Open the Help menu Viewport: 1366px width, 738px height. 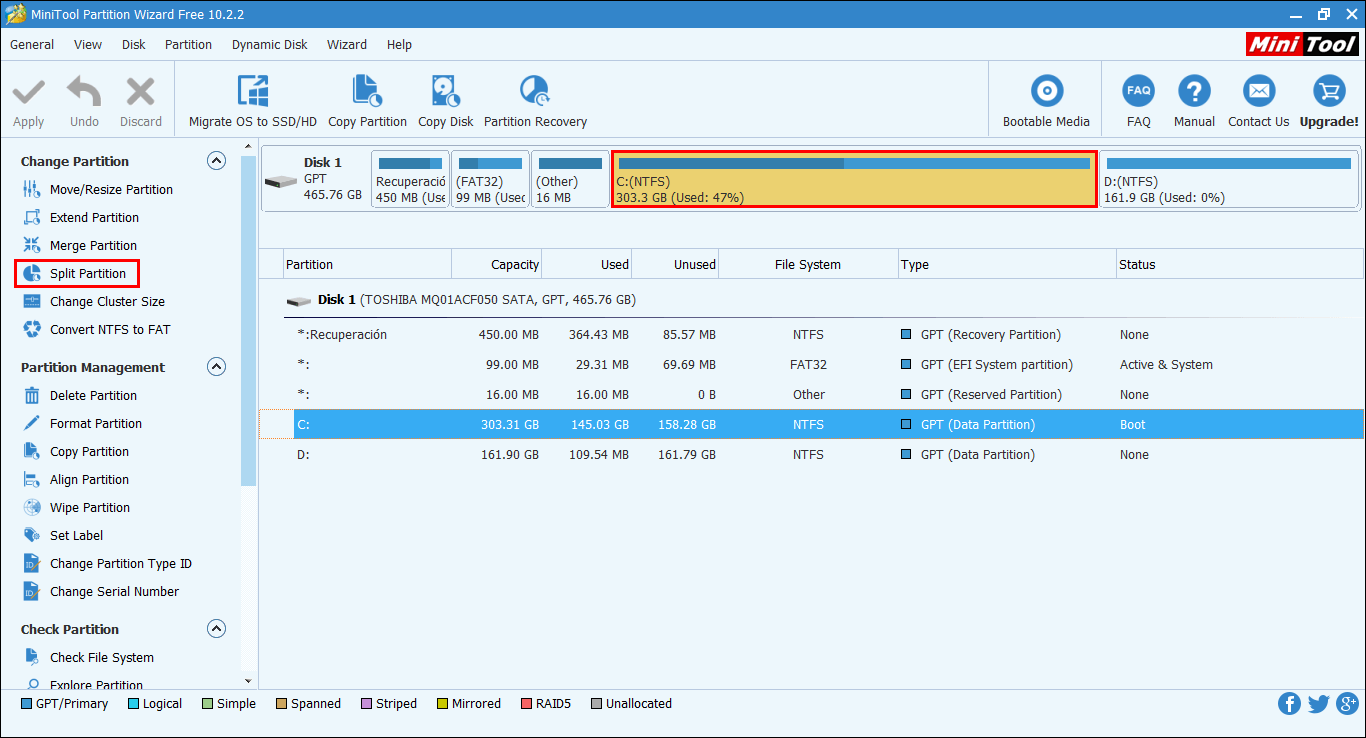(399, 44)
